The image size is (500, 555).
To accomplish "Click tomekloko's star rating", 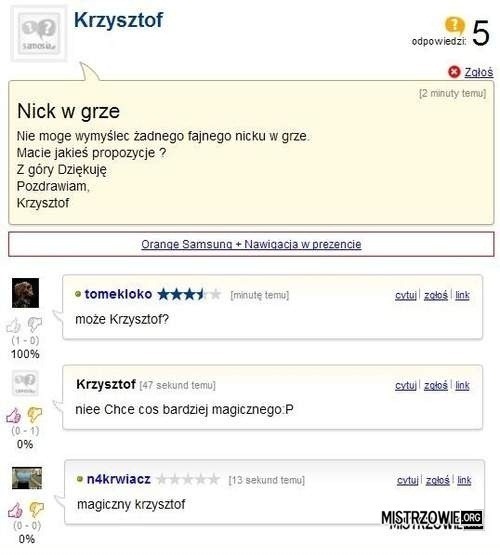I will [x=189, y=294].
